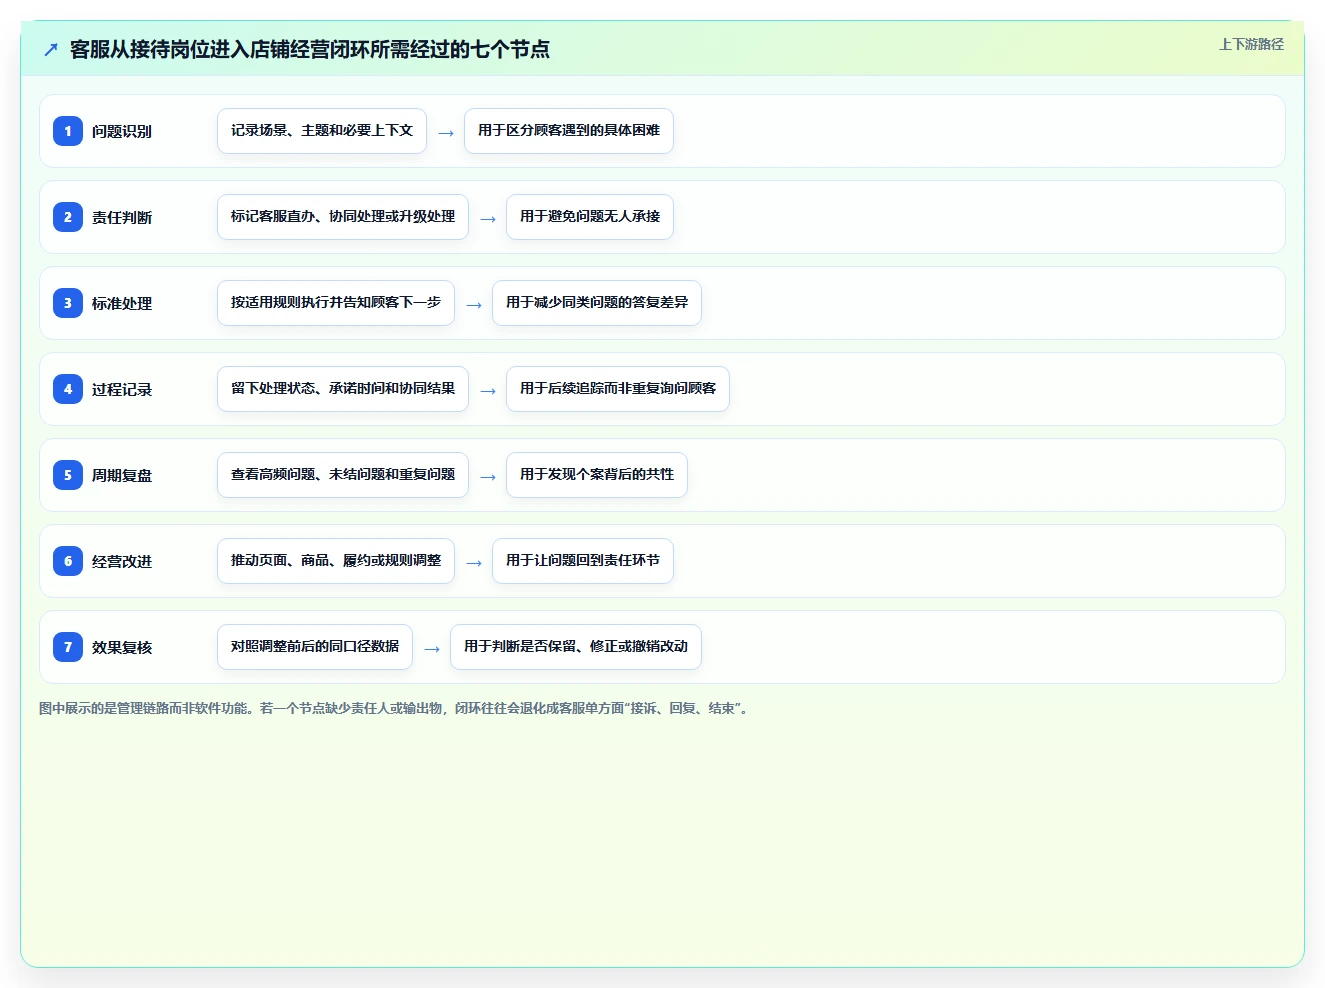Select step number 4 badge

(68, 389)
